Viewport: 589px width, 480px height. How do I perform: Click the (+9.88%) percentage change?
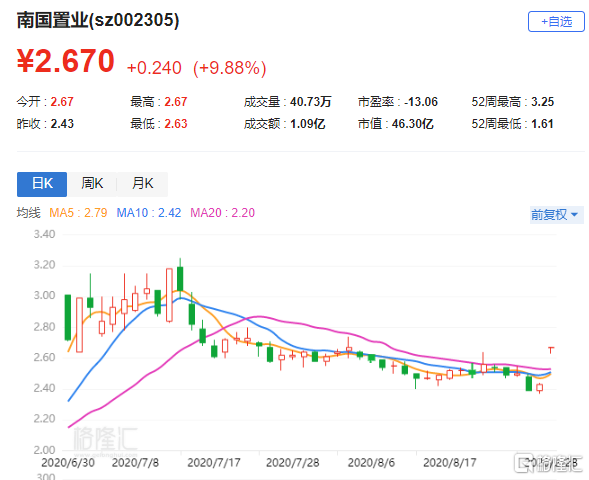230,68
